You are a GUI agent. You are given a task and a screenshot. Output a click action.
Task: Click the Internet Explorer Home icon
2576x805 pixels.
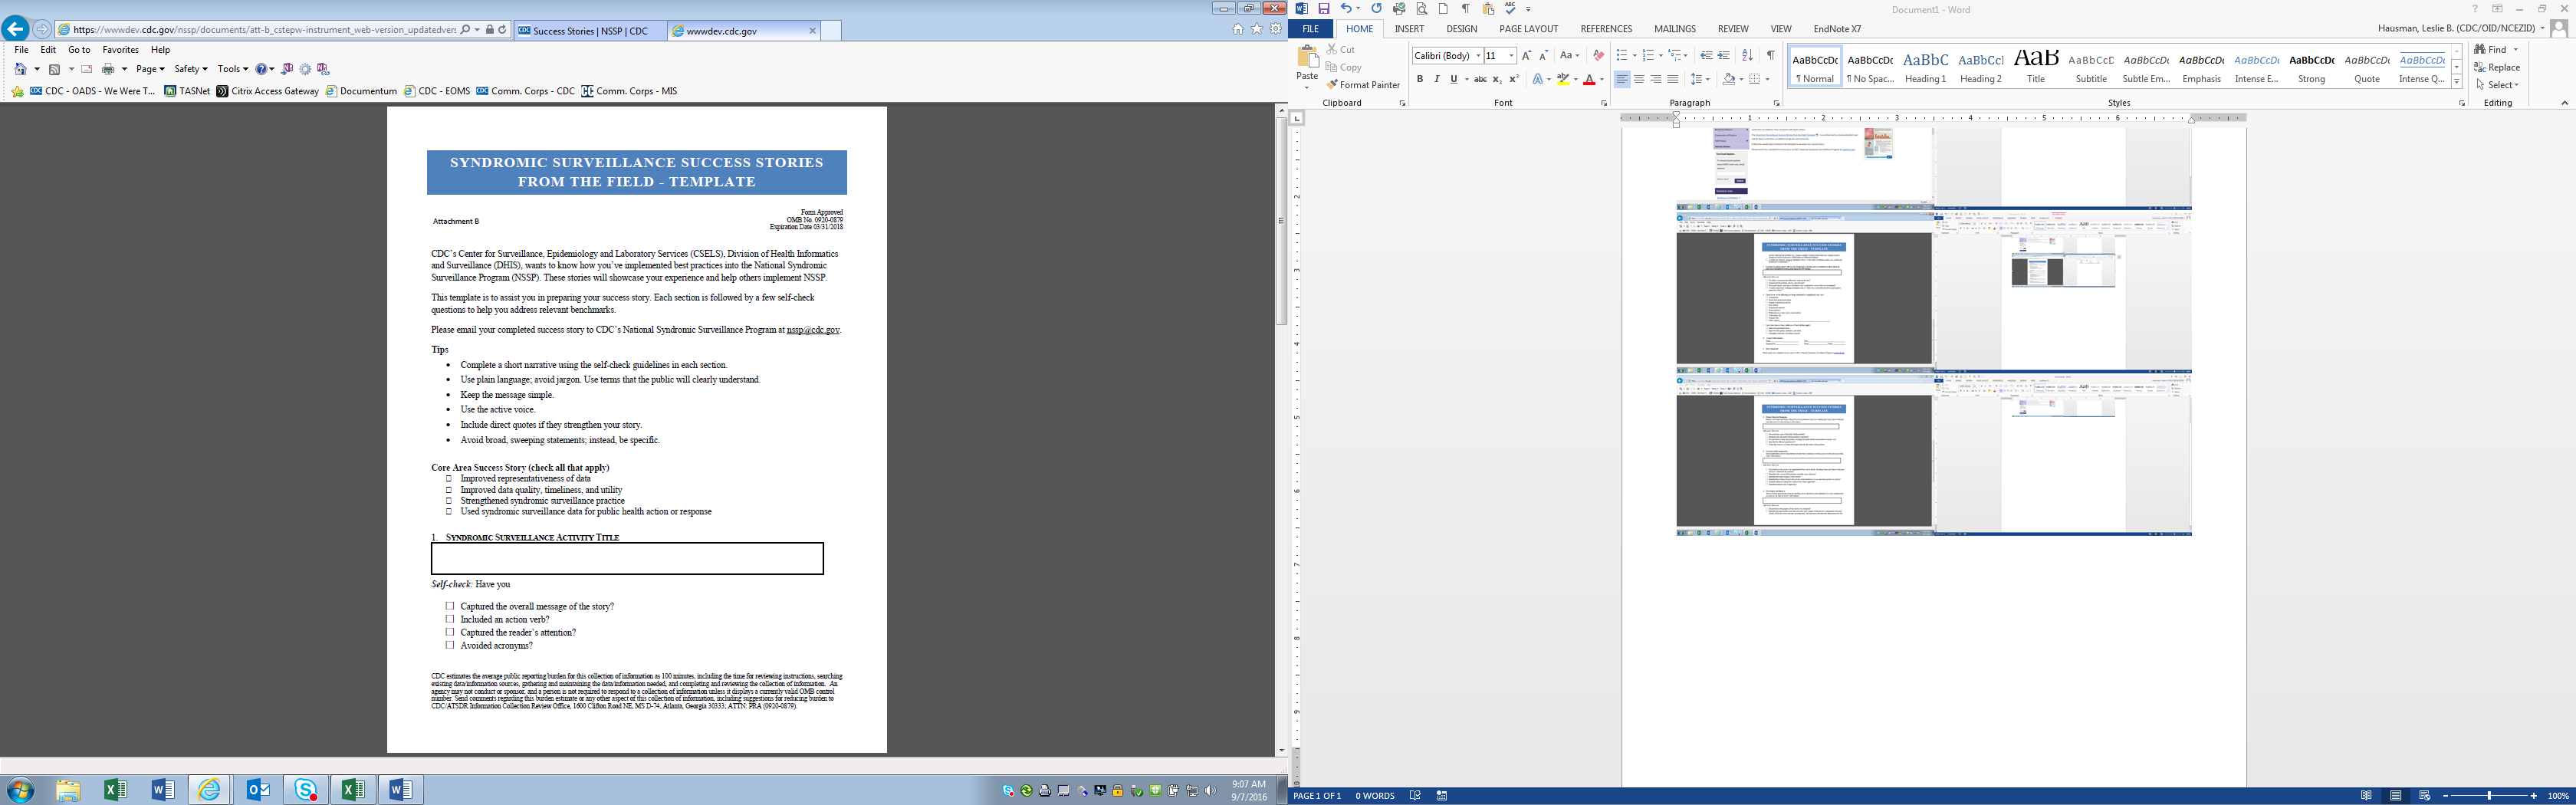[1238, 30]
